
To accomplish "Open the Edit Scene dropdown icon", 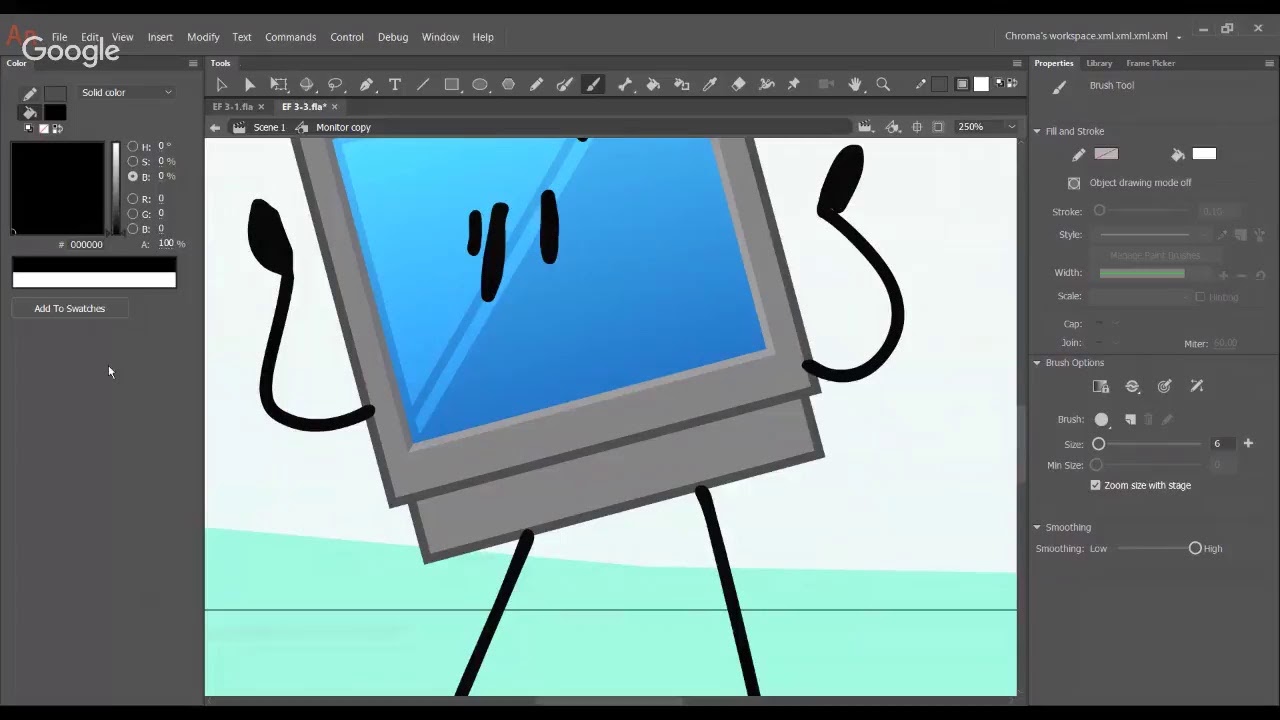I will point(865,127).
